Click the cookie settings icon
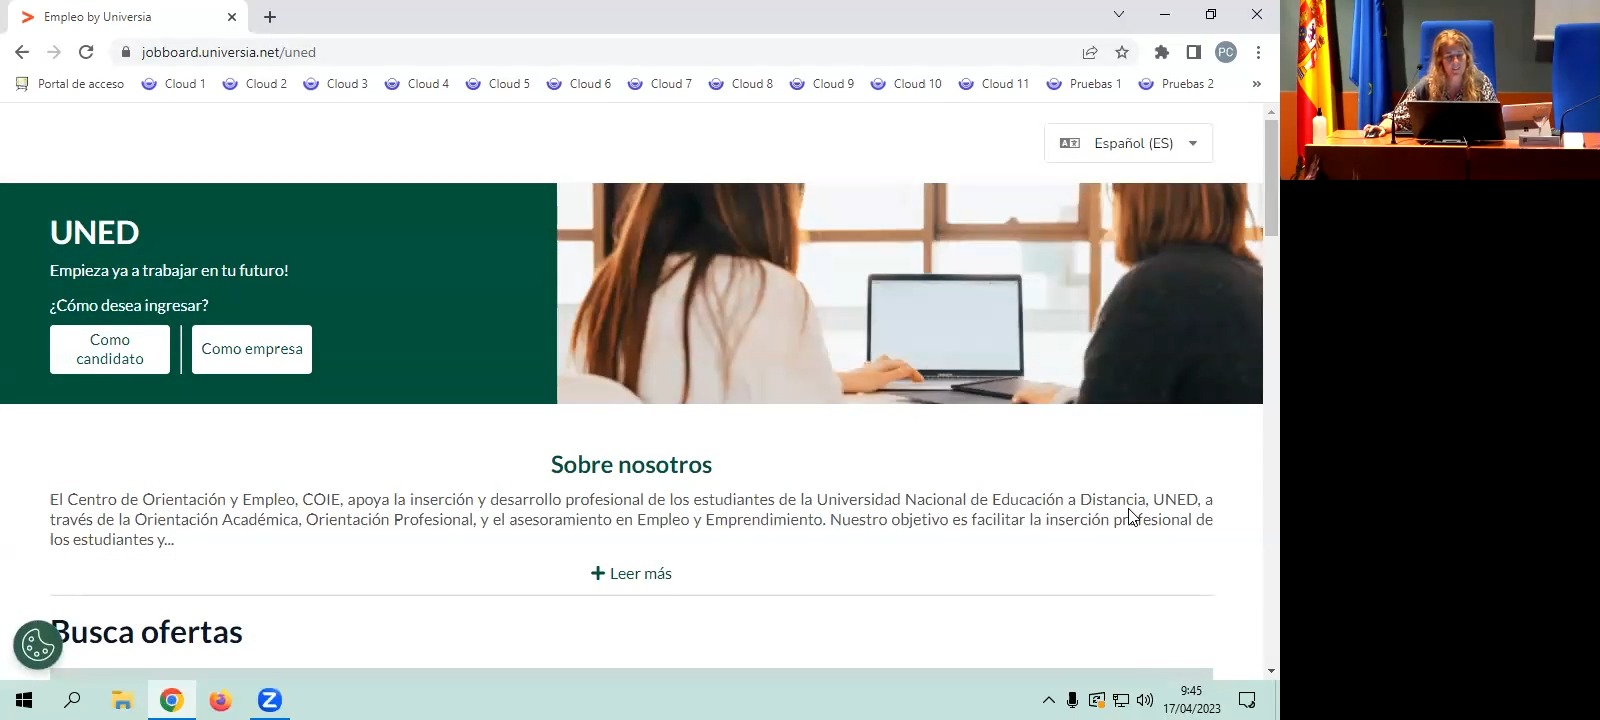 pos(38,646)
